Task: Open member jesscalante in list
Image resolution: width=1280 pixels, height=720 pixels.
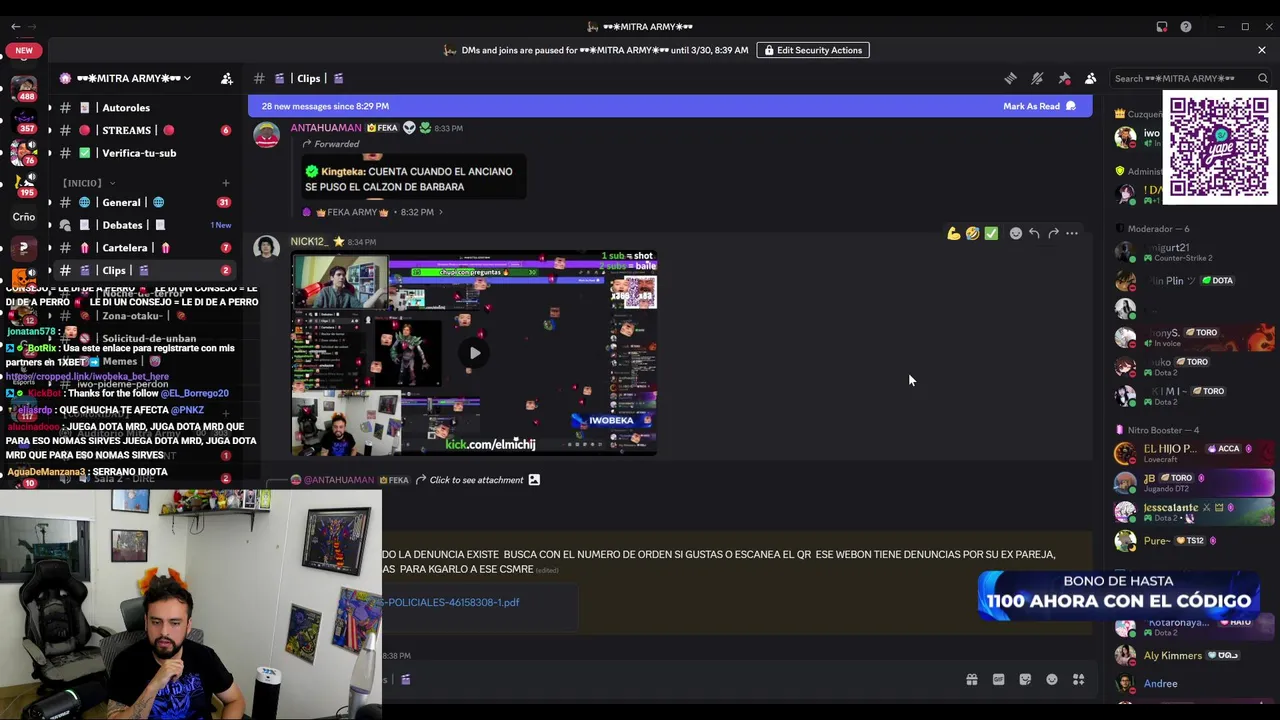Action: [1190, 512]
